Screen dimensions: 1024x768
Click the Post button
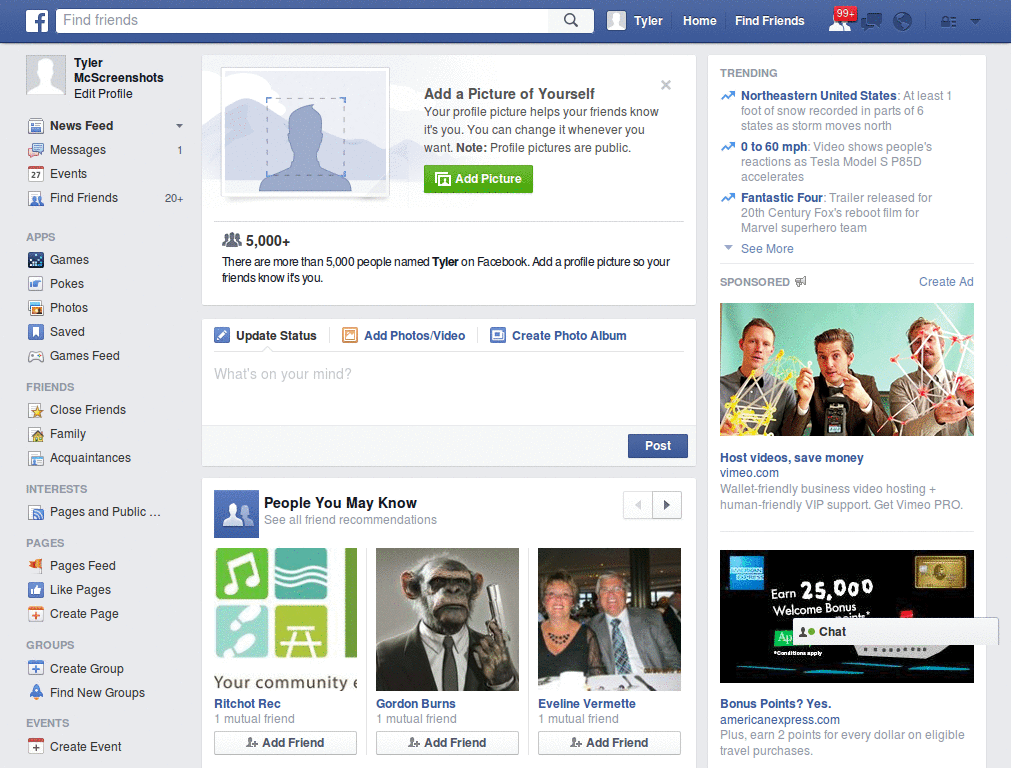pyautogui.click(x=658, y=446)
